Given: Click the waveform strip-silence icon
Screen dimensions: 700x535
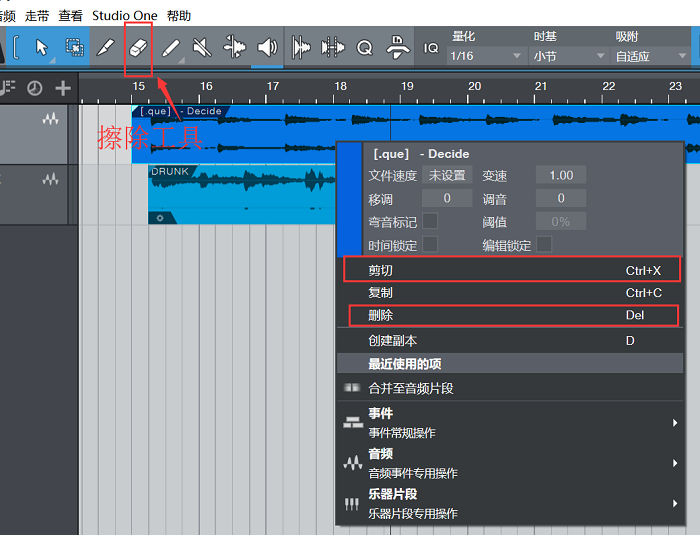Looking at the screenshot, I should coord(333,47).
